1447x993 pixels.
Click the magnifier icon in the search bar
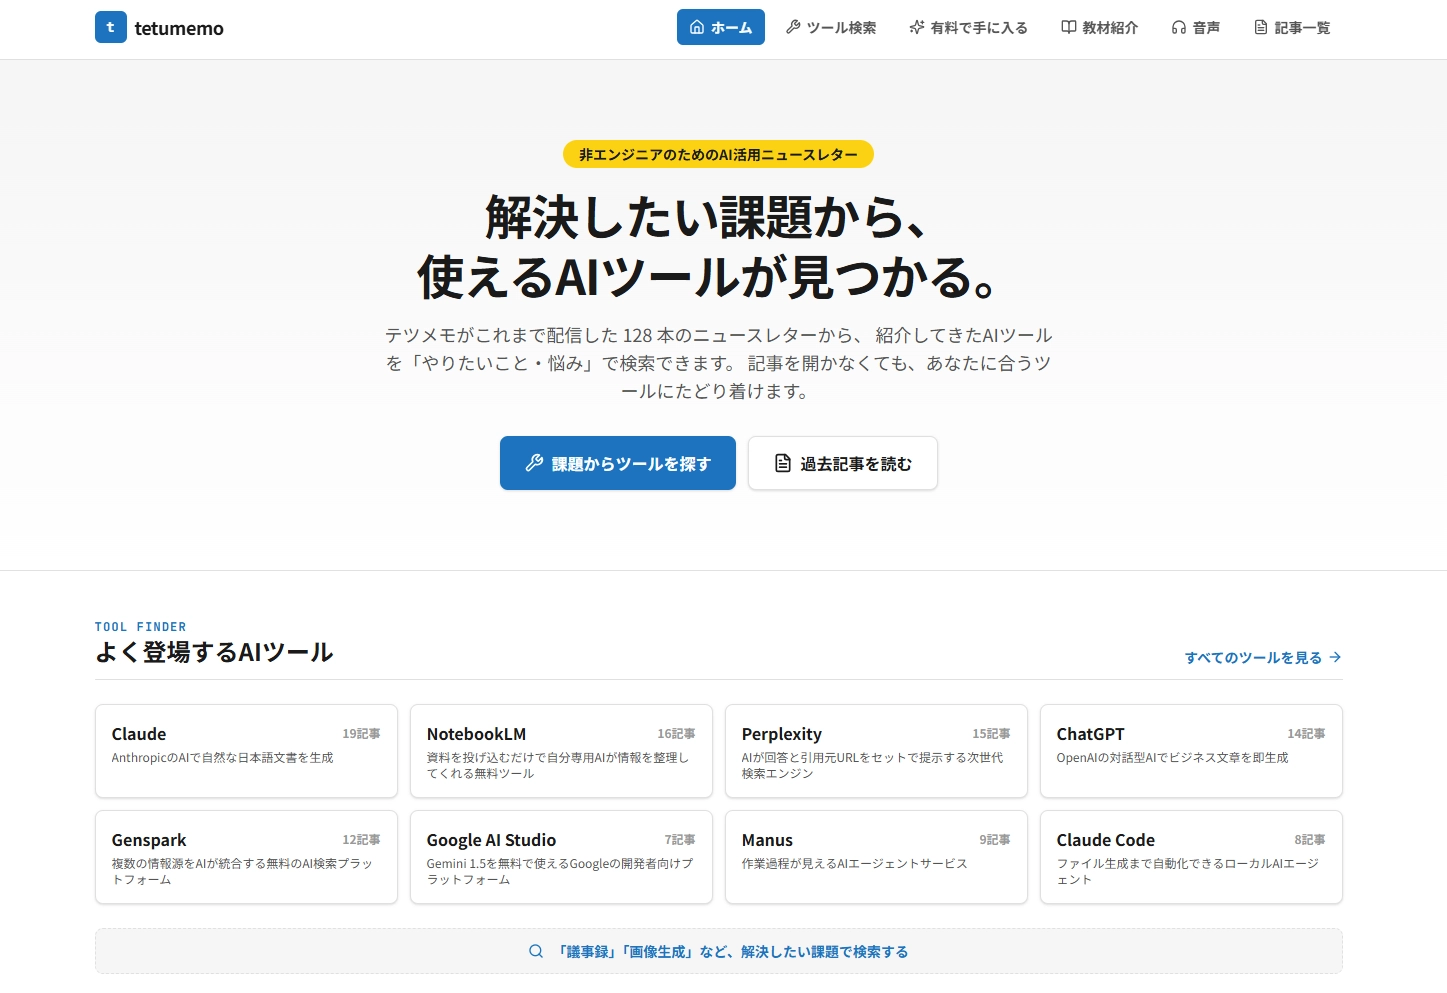coord(536,951)
